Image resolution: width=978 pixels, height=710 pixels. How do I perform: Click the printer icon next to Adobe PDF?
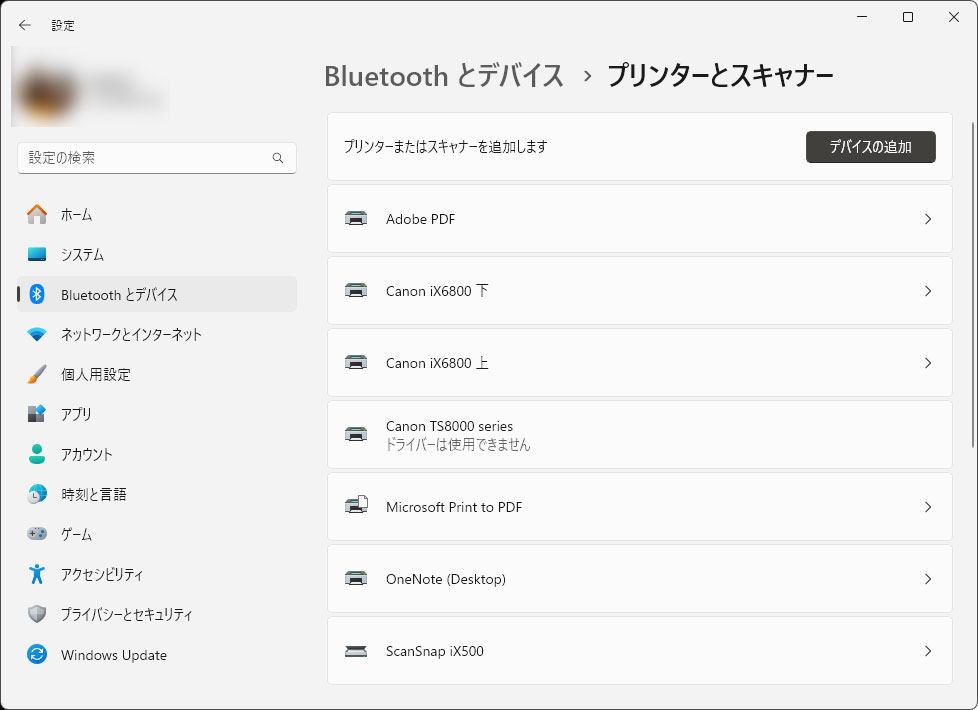click(x=357, y=219)
